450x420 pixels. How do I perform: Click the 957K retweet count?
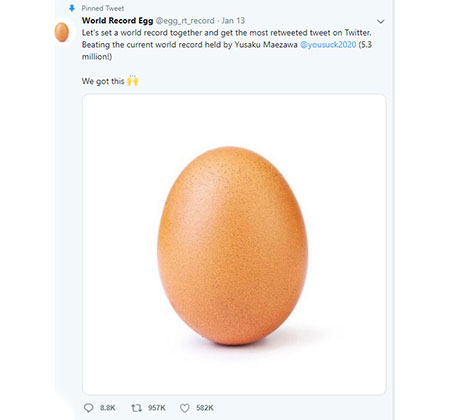click(x=157, y=408)
